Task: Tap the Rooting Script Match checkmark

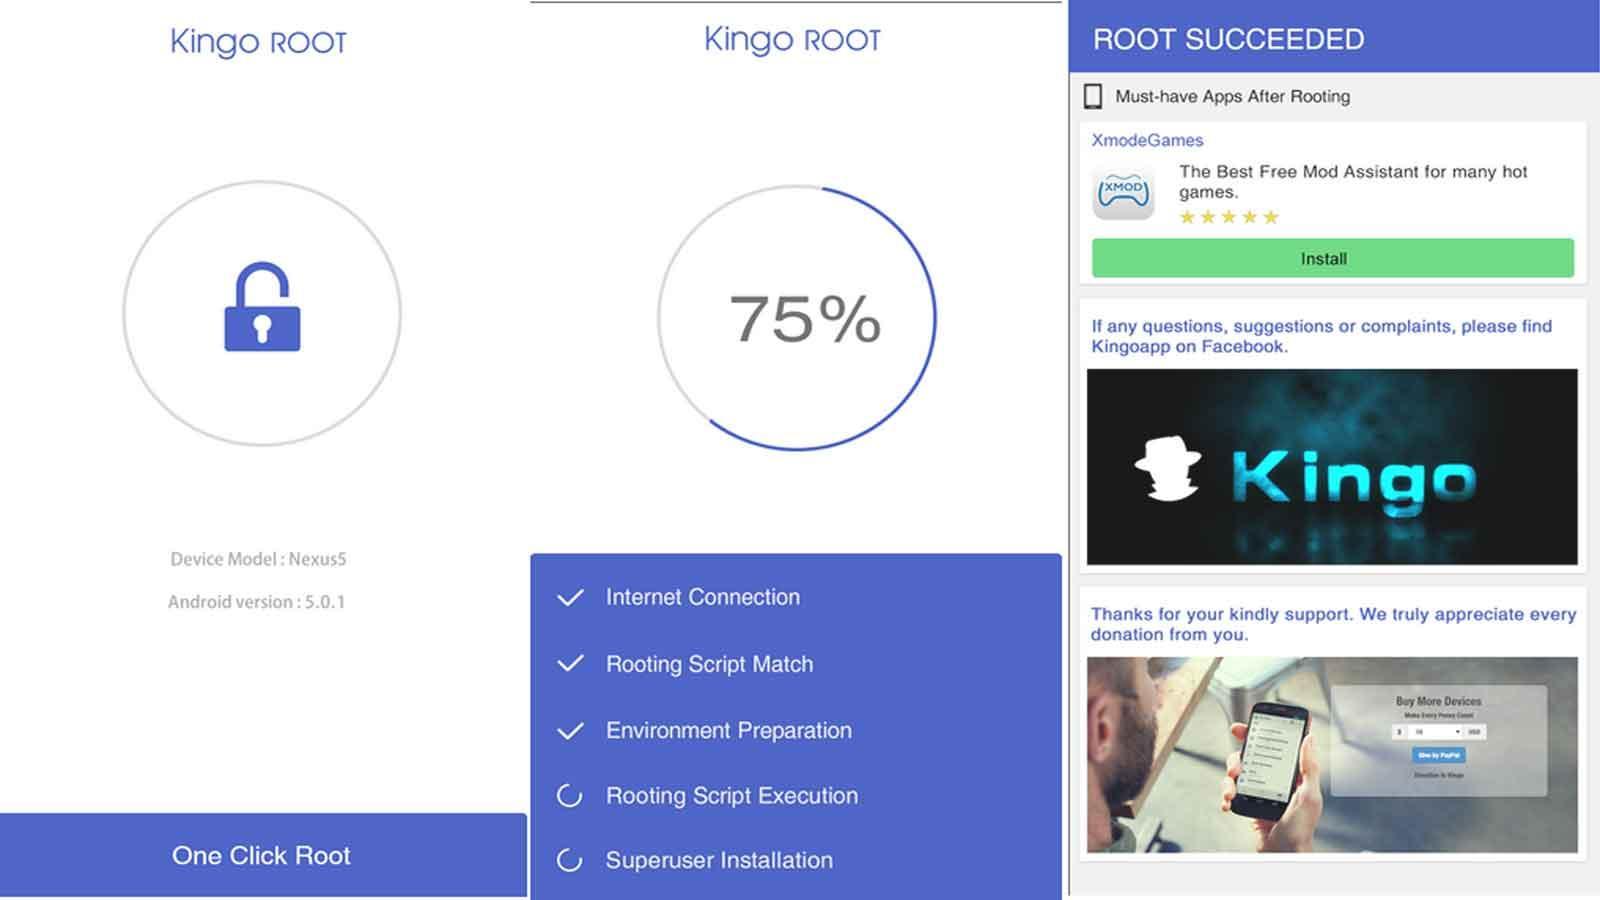Action: pos(570,664)
